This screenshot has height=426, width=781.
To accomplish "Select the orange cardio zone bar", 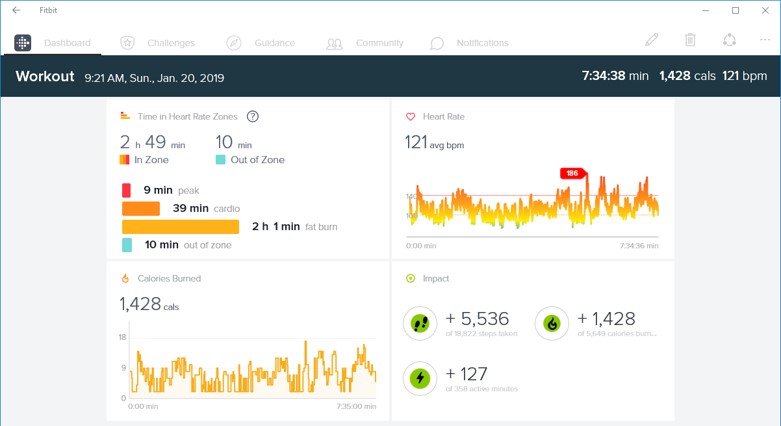I will [141, 208].
